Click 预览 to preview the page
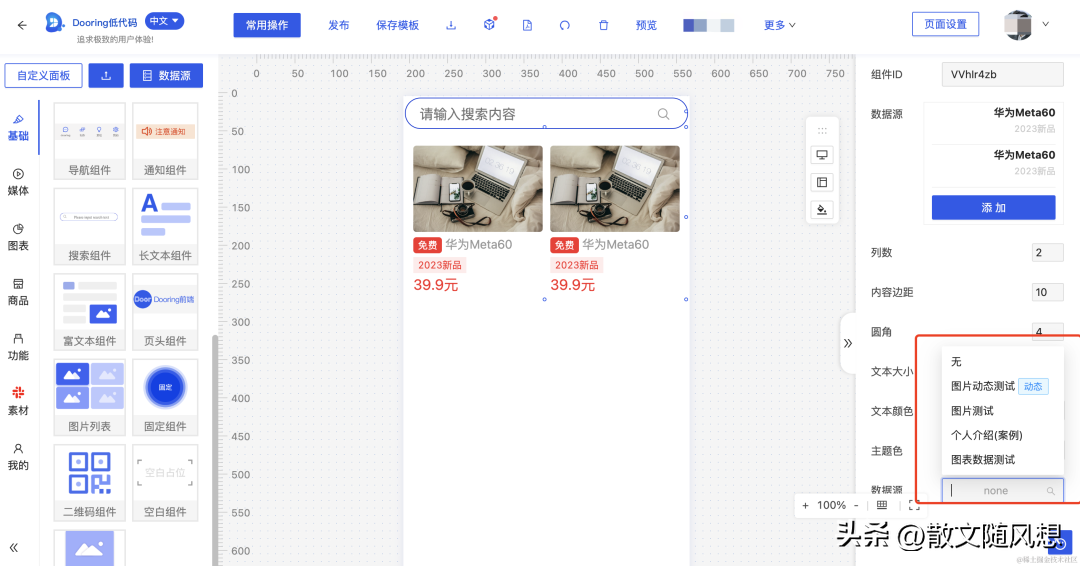The width and height of the screenshot is (1080, 566). point(646,25)
